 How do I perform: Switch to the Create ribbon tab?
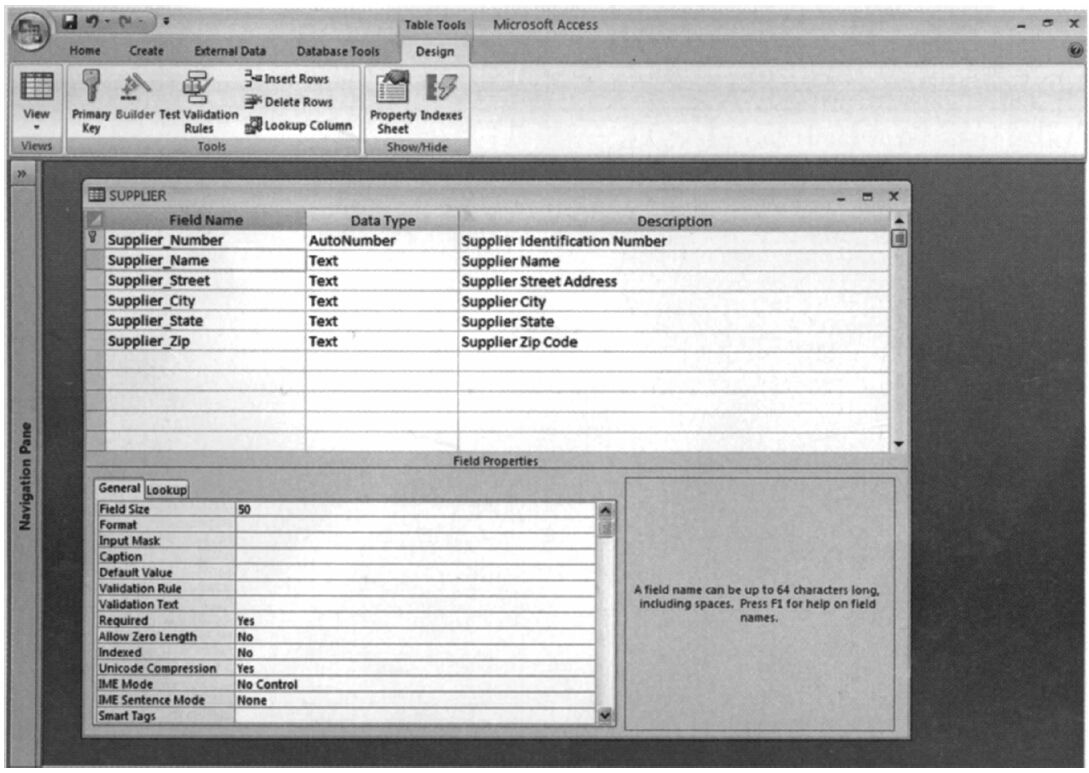(147, 51)
